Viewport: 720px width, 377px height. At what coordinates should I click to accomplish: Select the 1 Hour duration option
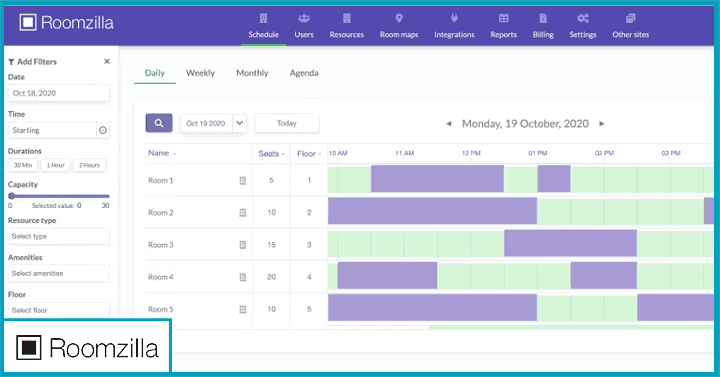point(56,165)
